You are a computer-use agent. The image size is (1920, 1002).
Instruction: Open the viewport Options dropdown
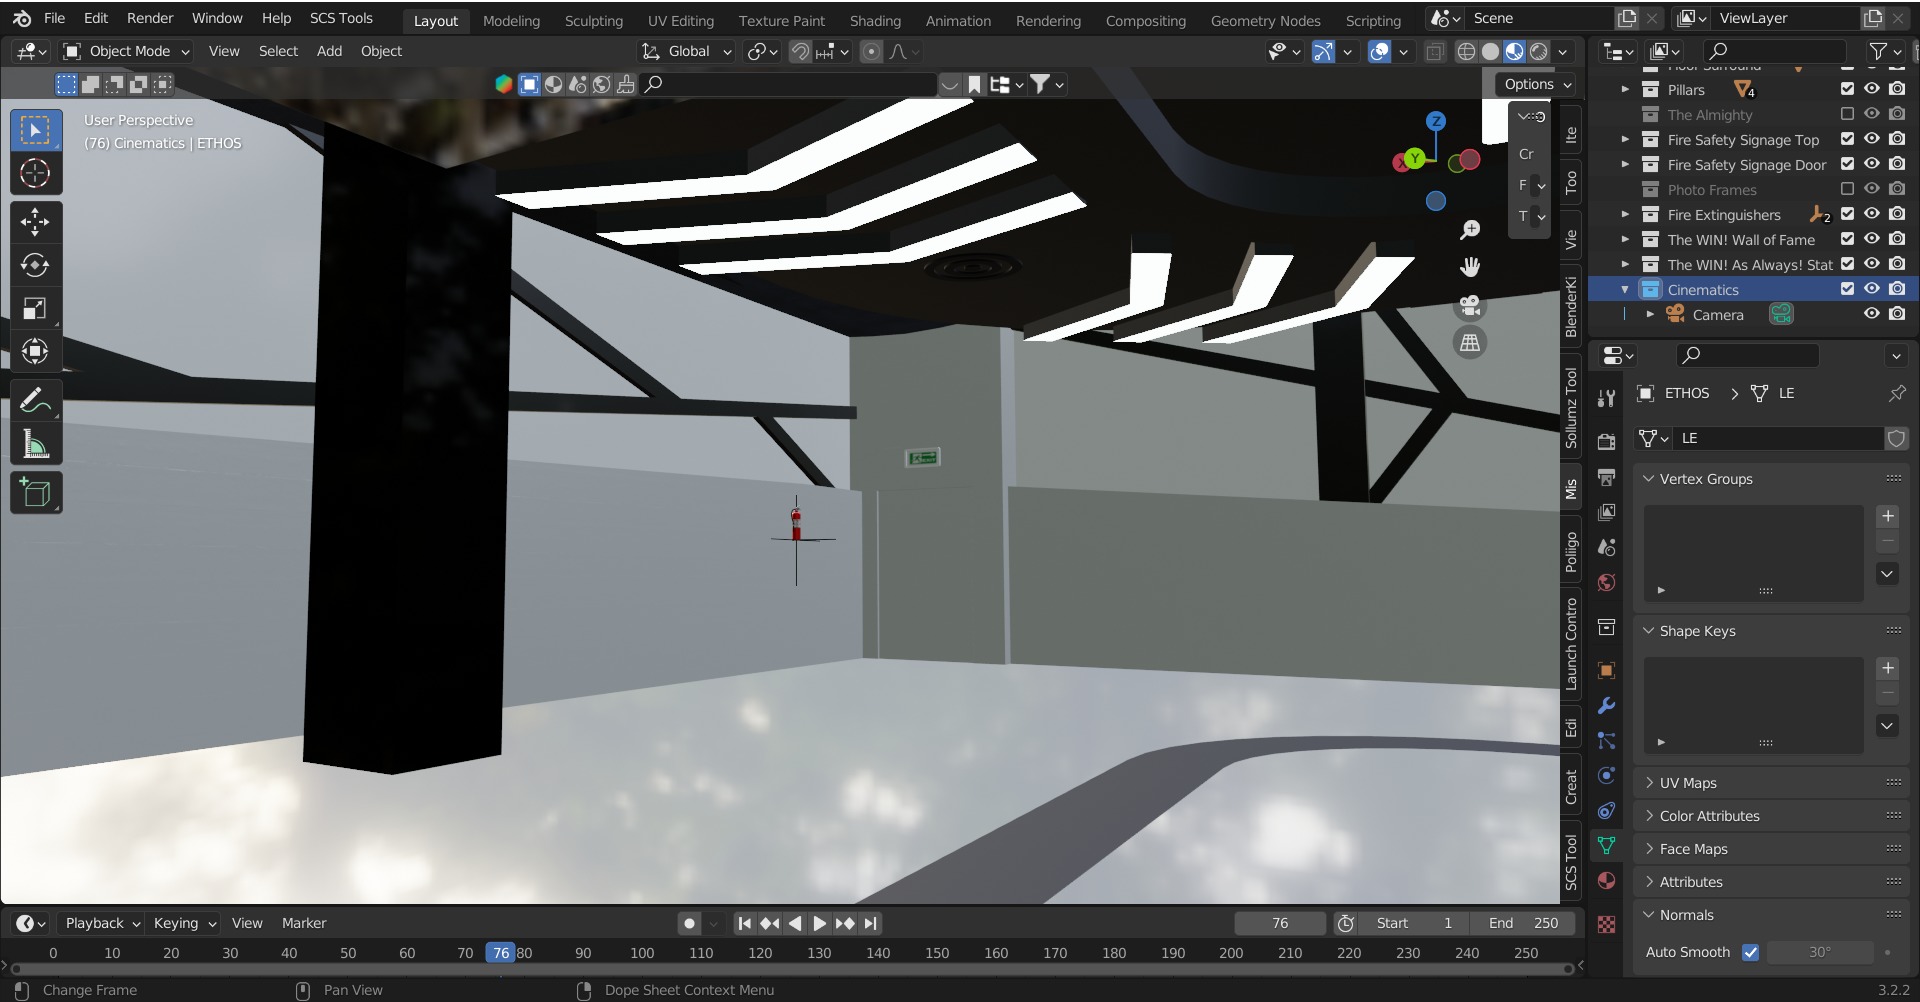point(1537,84)
